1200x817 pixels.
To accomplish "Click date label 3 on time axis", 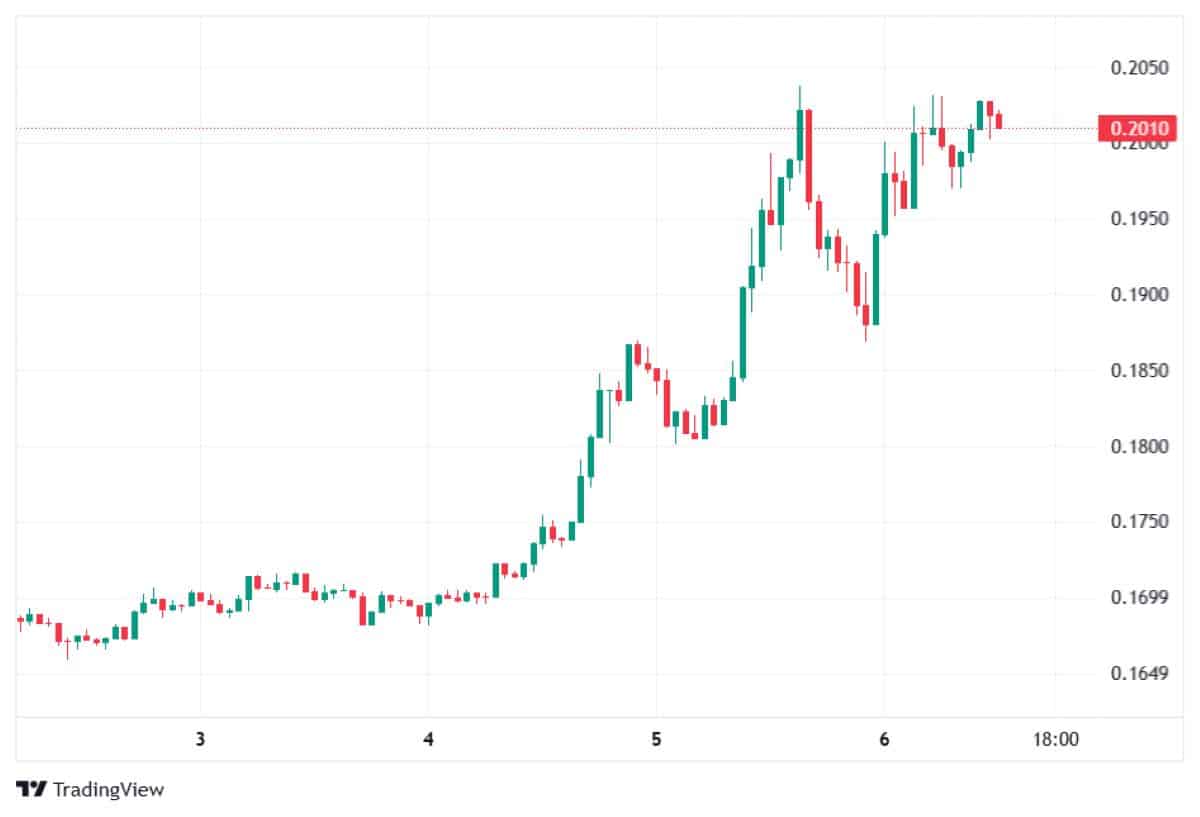I will click(200, 739).
